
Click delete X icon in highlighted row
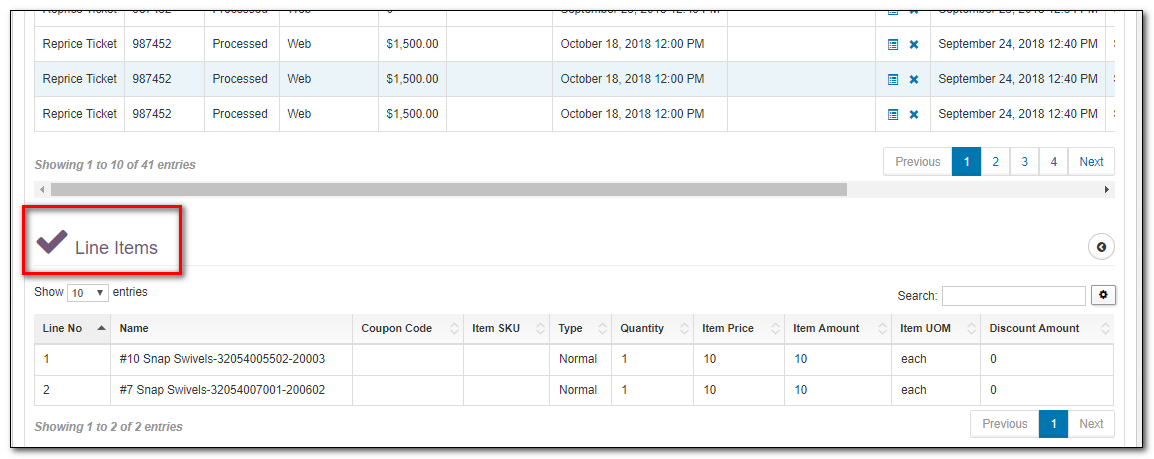913,79
